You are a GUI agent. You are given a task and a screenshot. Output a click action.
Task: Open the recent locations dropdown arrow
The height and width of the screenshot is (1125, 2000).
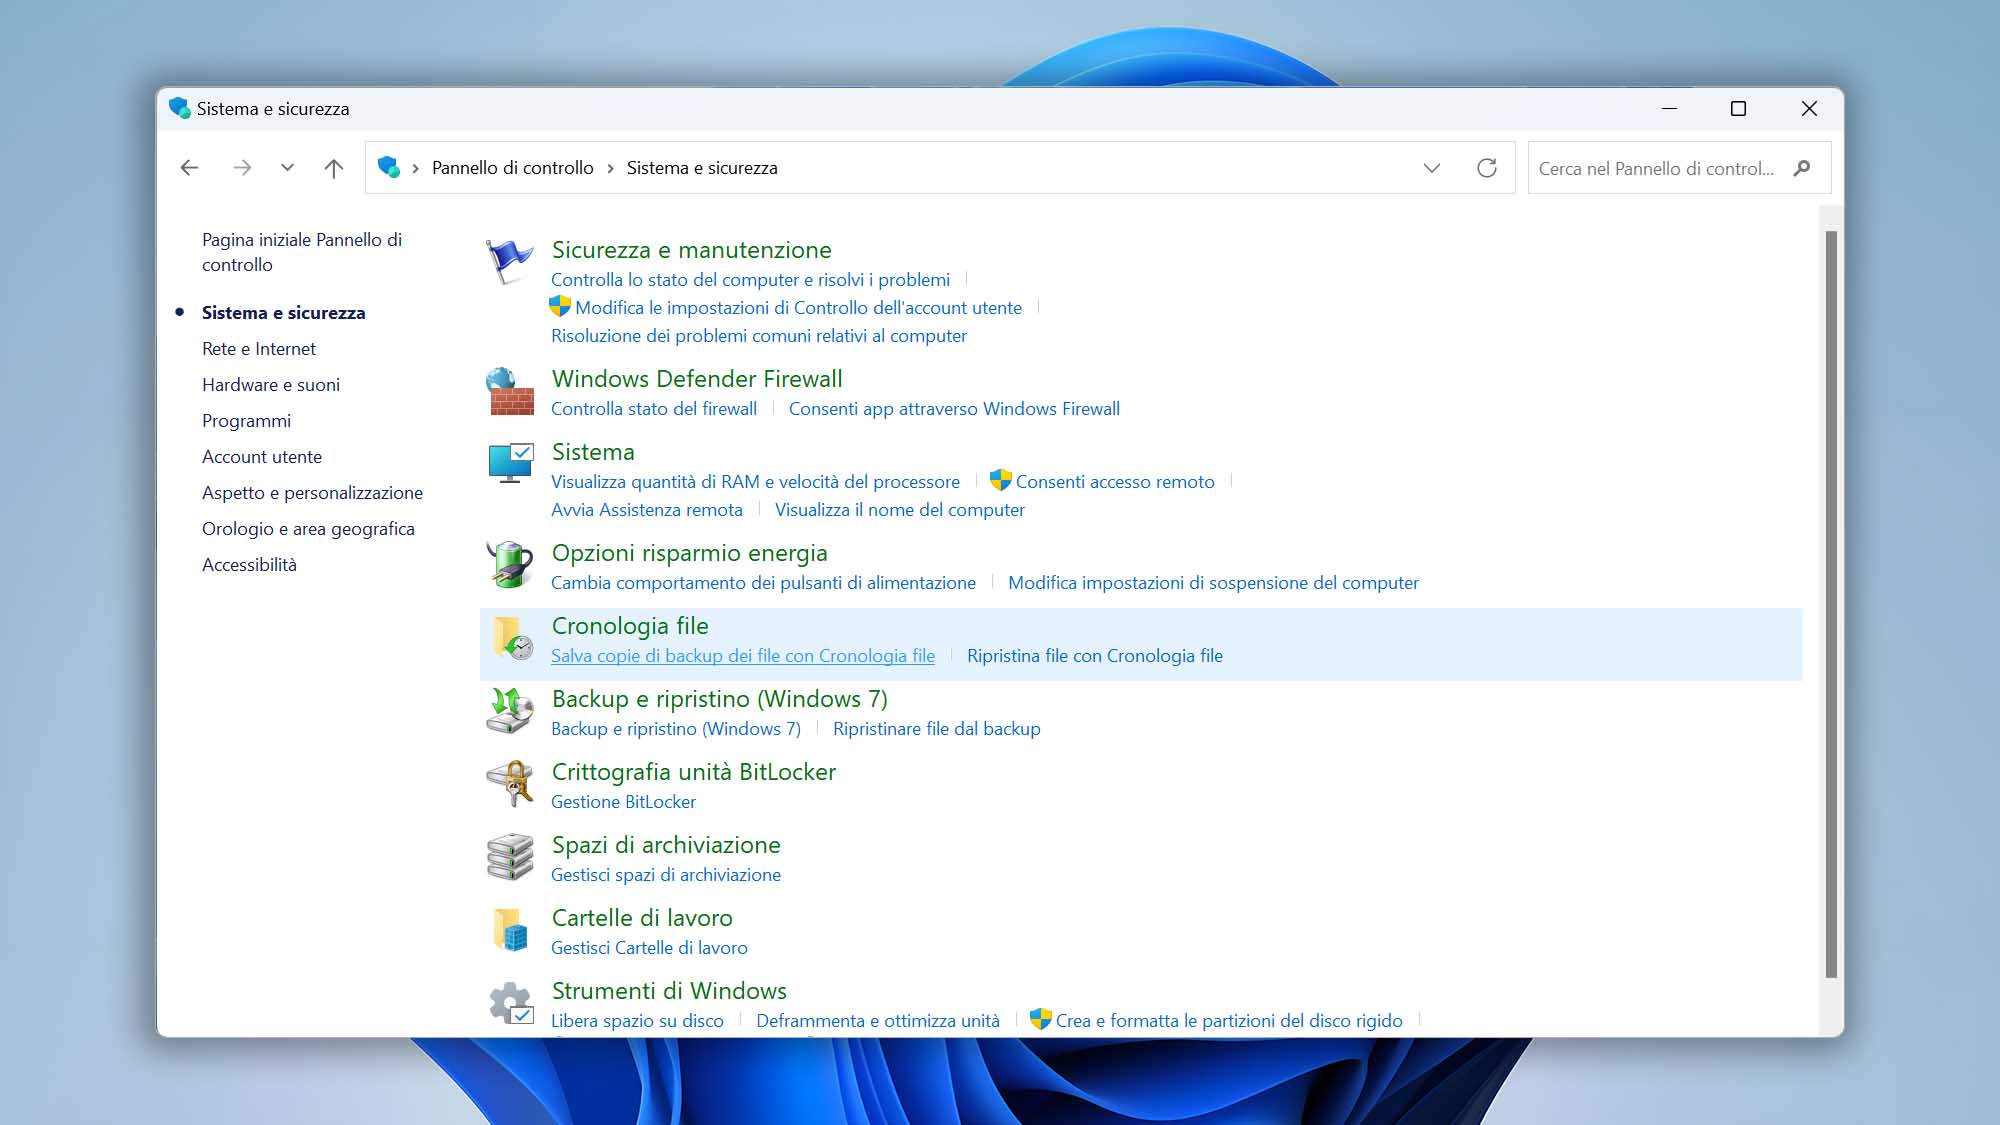click(x=287, y=168)
